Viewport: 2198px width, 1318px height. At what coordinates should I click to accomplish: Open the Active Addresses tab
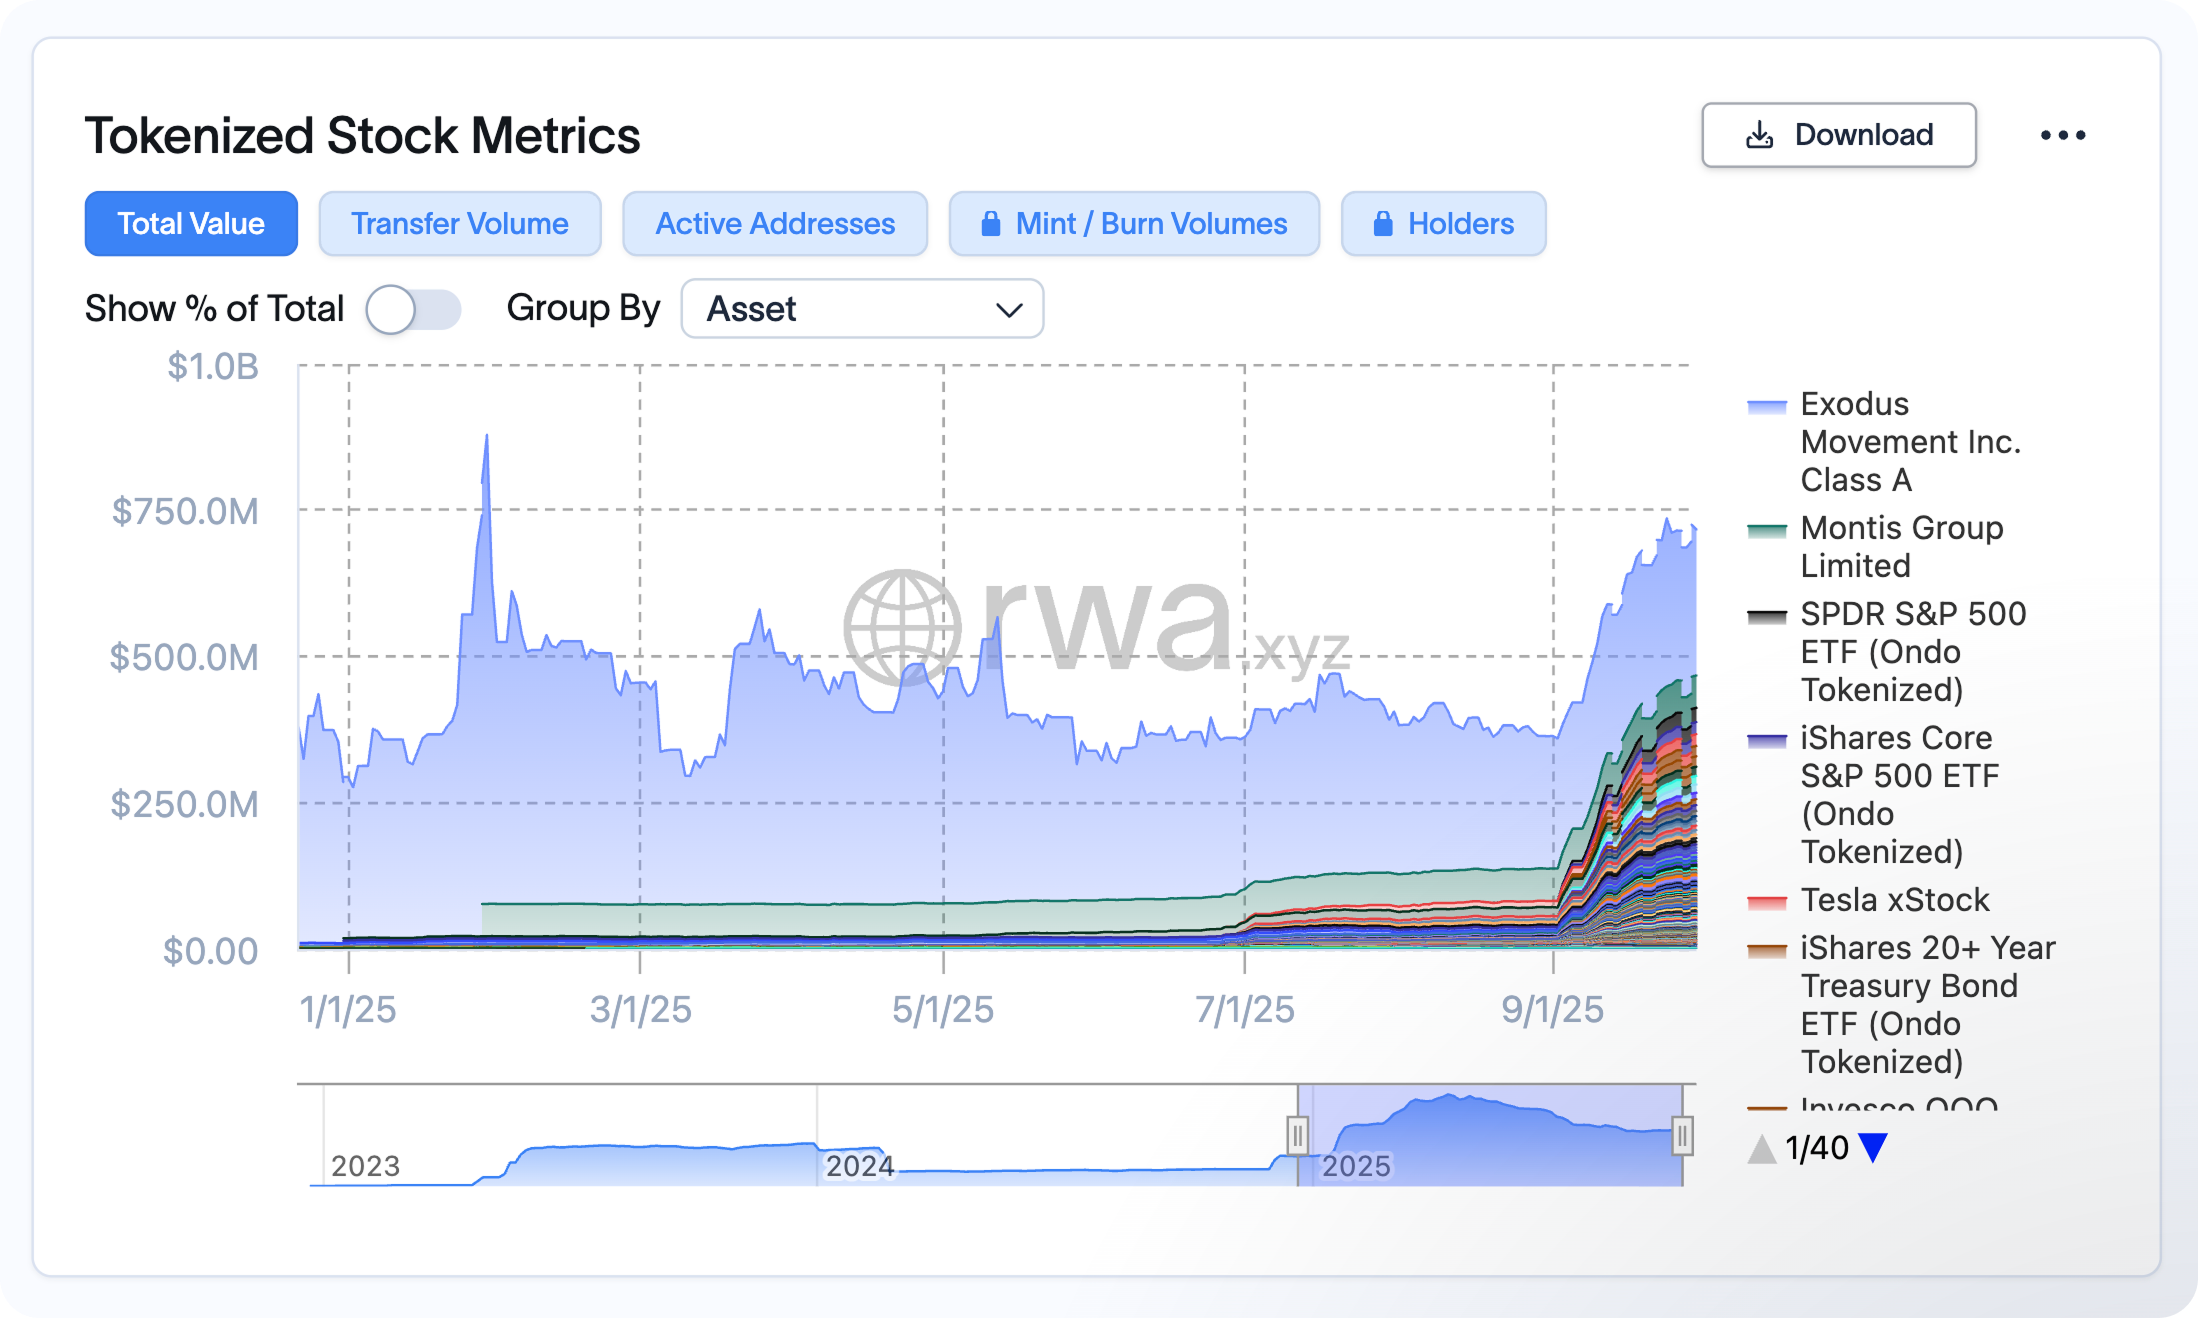click(774, 224)
